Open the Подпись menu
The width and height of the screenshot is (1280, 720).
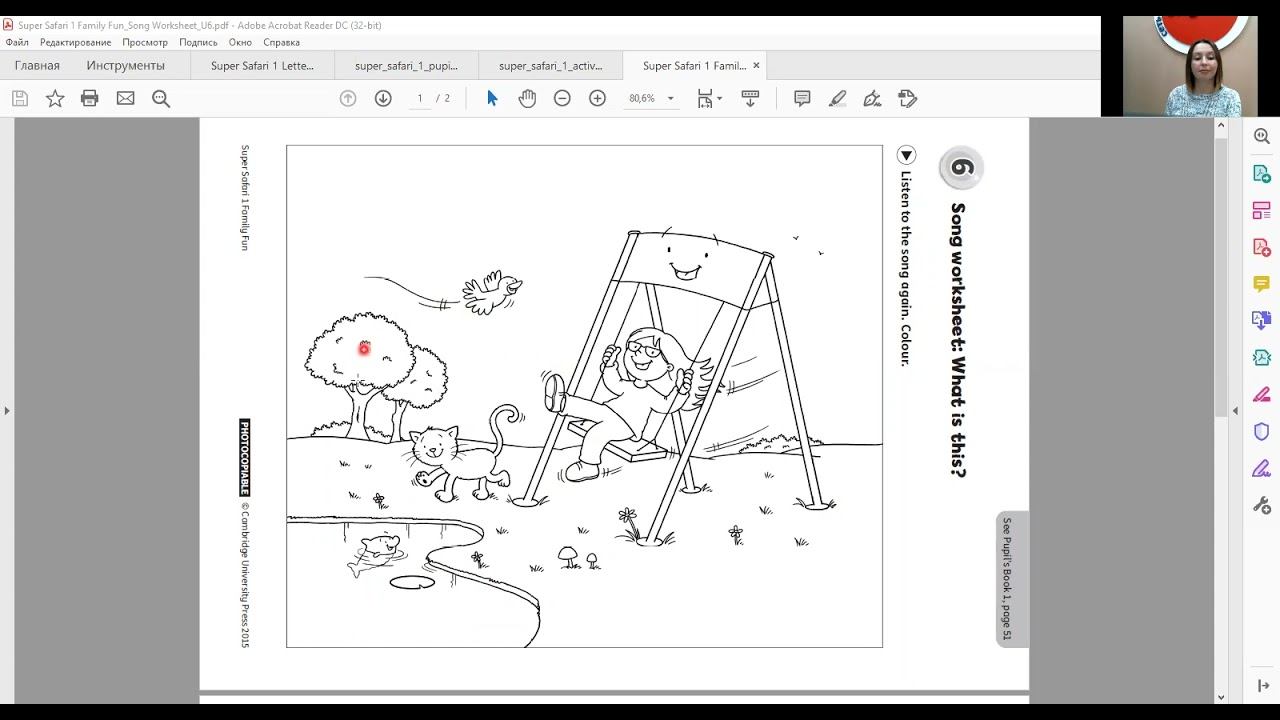click(198, 43)
